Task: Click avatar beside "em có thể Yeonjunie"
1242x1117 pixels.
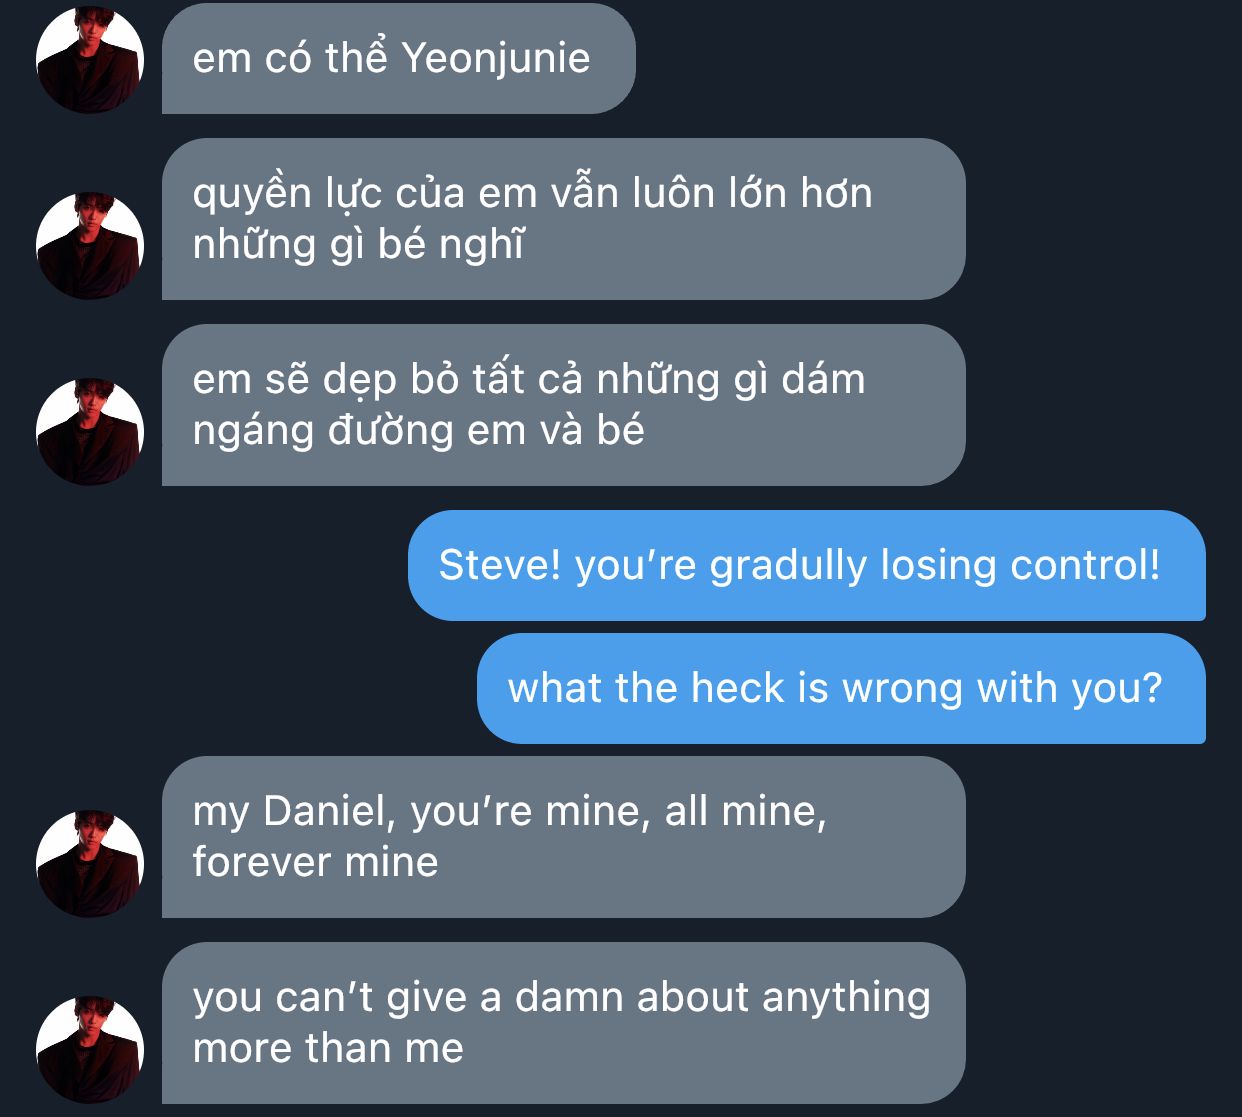Action: click(x=90, y=60)
